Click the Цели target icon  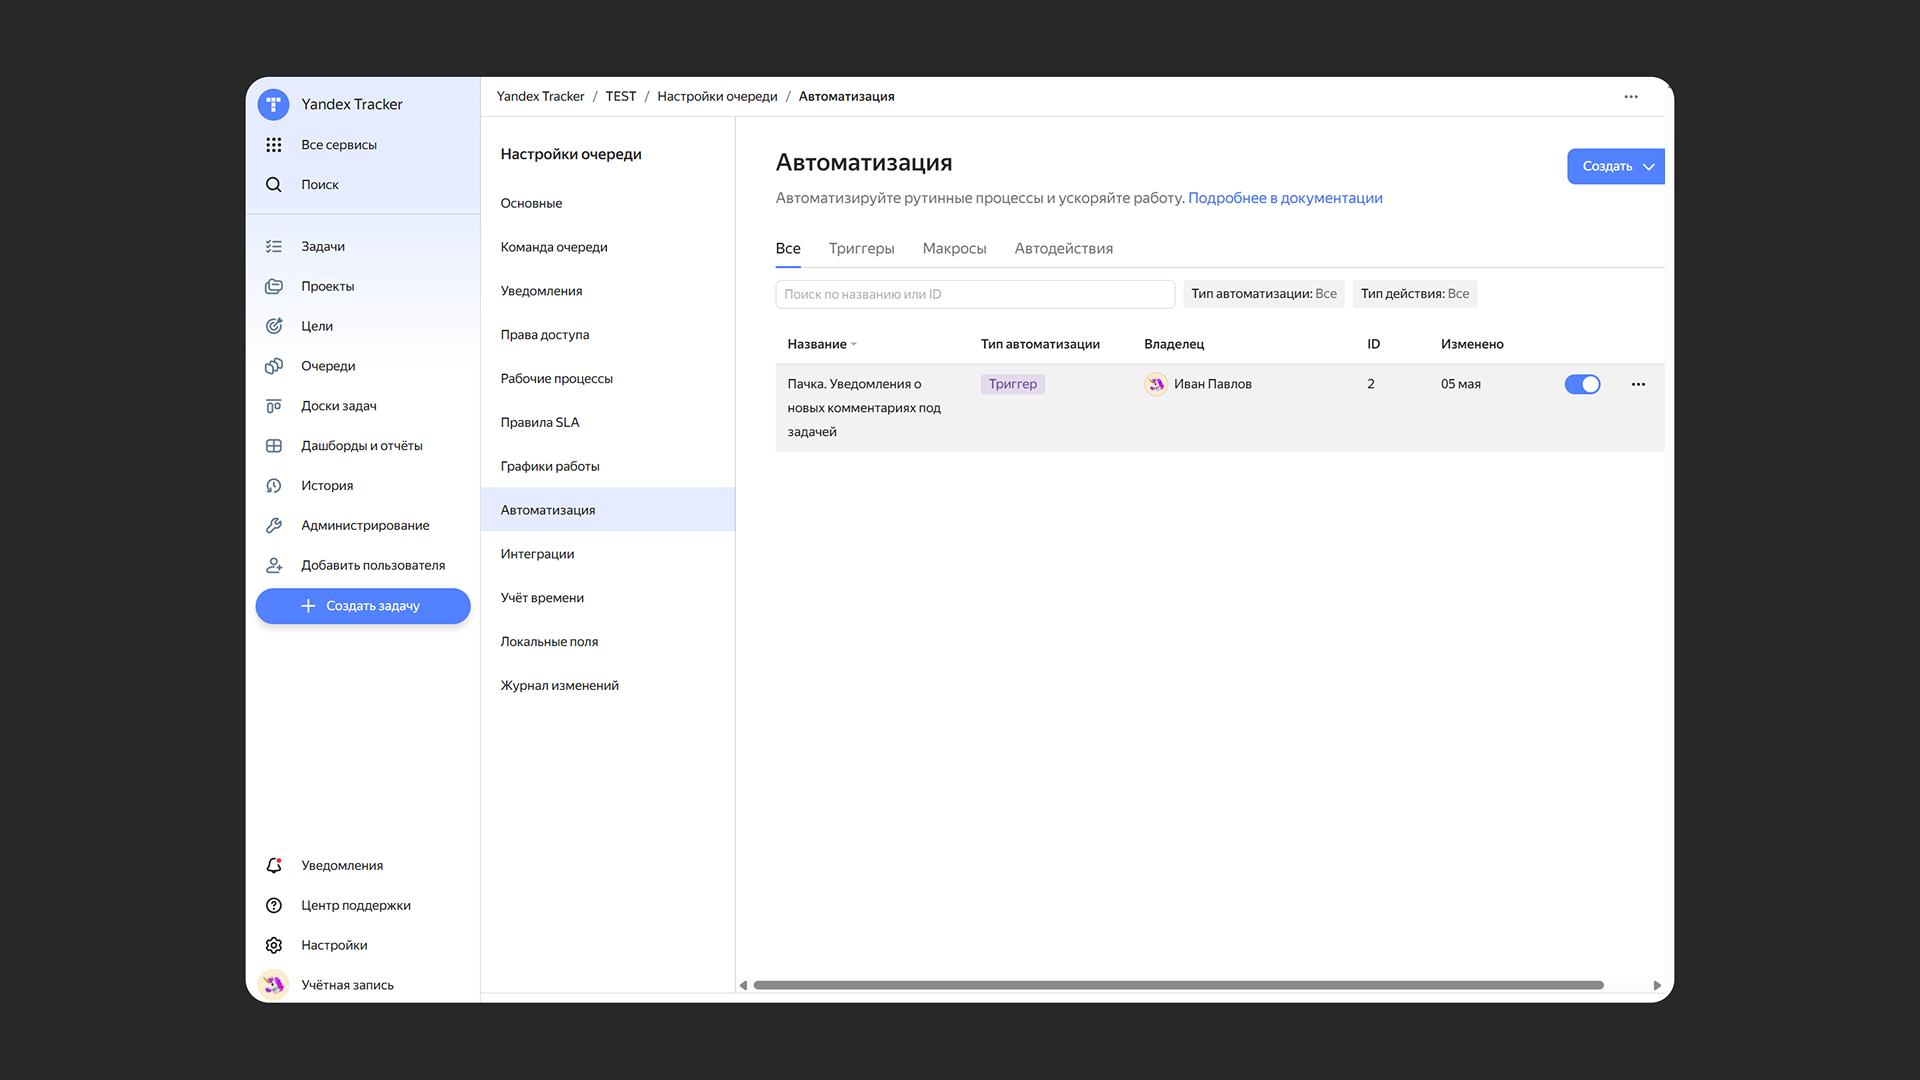273,326
